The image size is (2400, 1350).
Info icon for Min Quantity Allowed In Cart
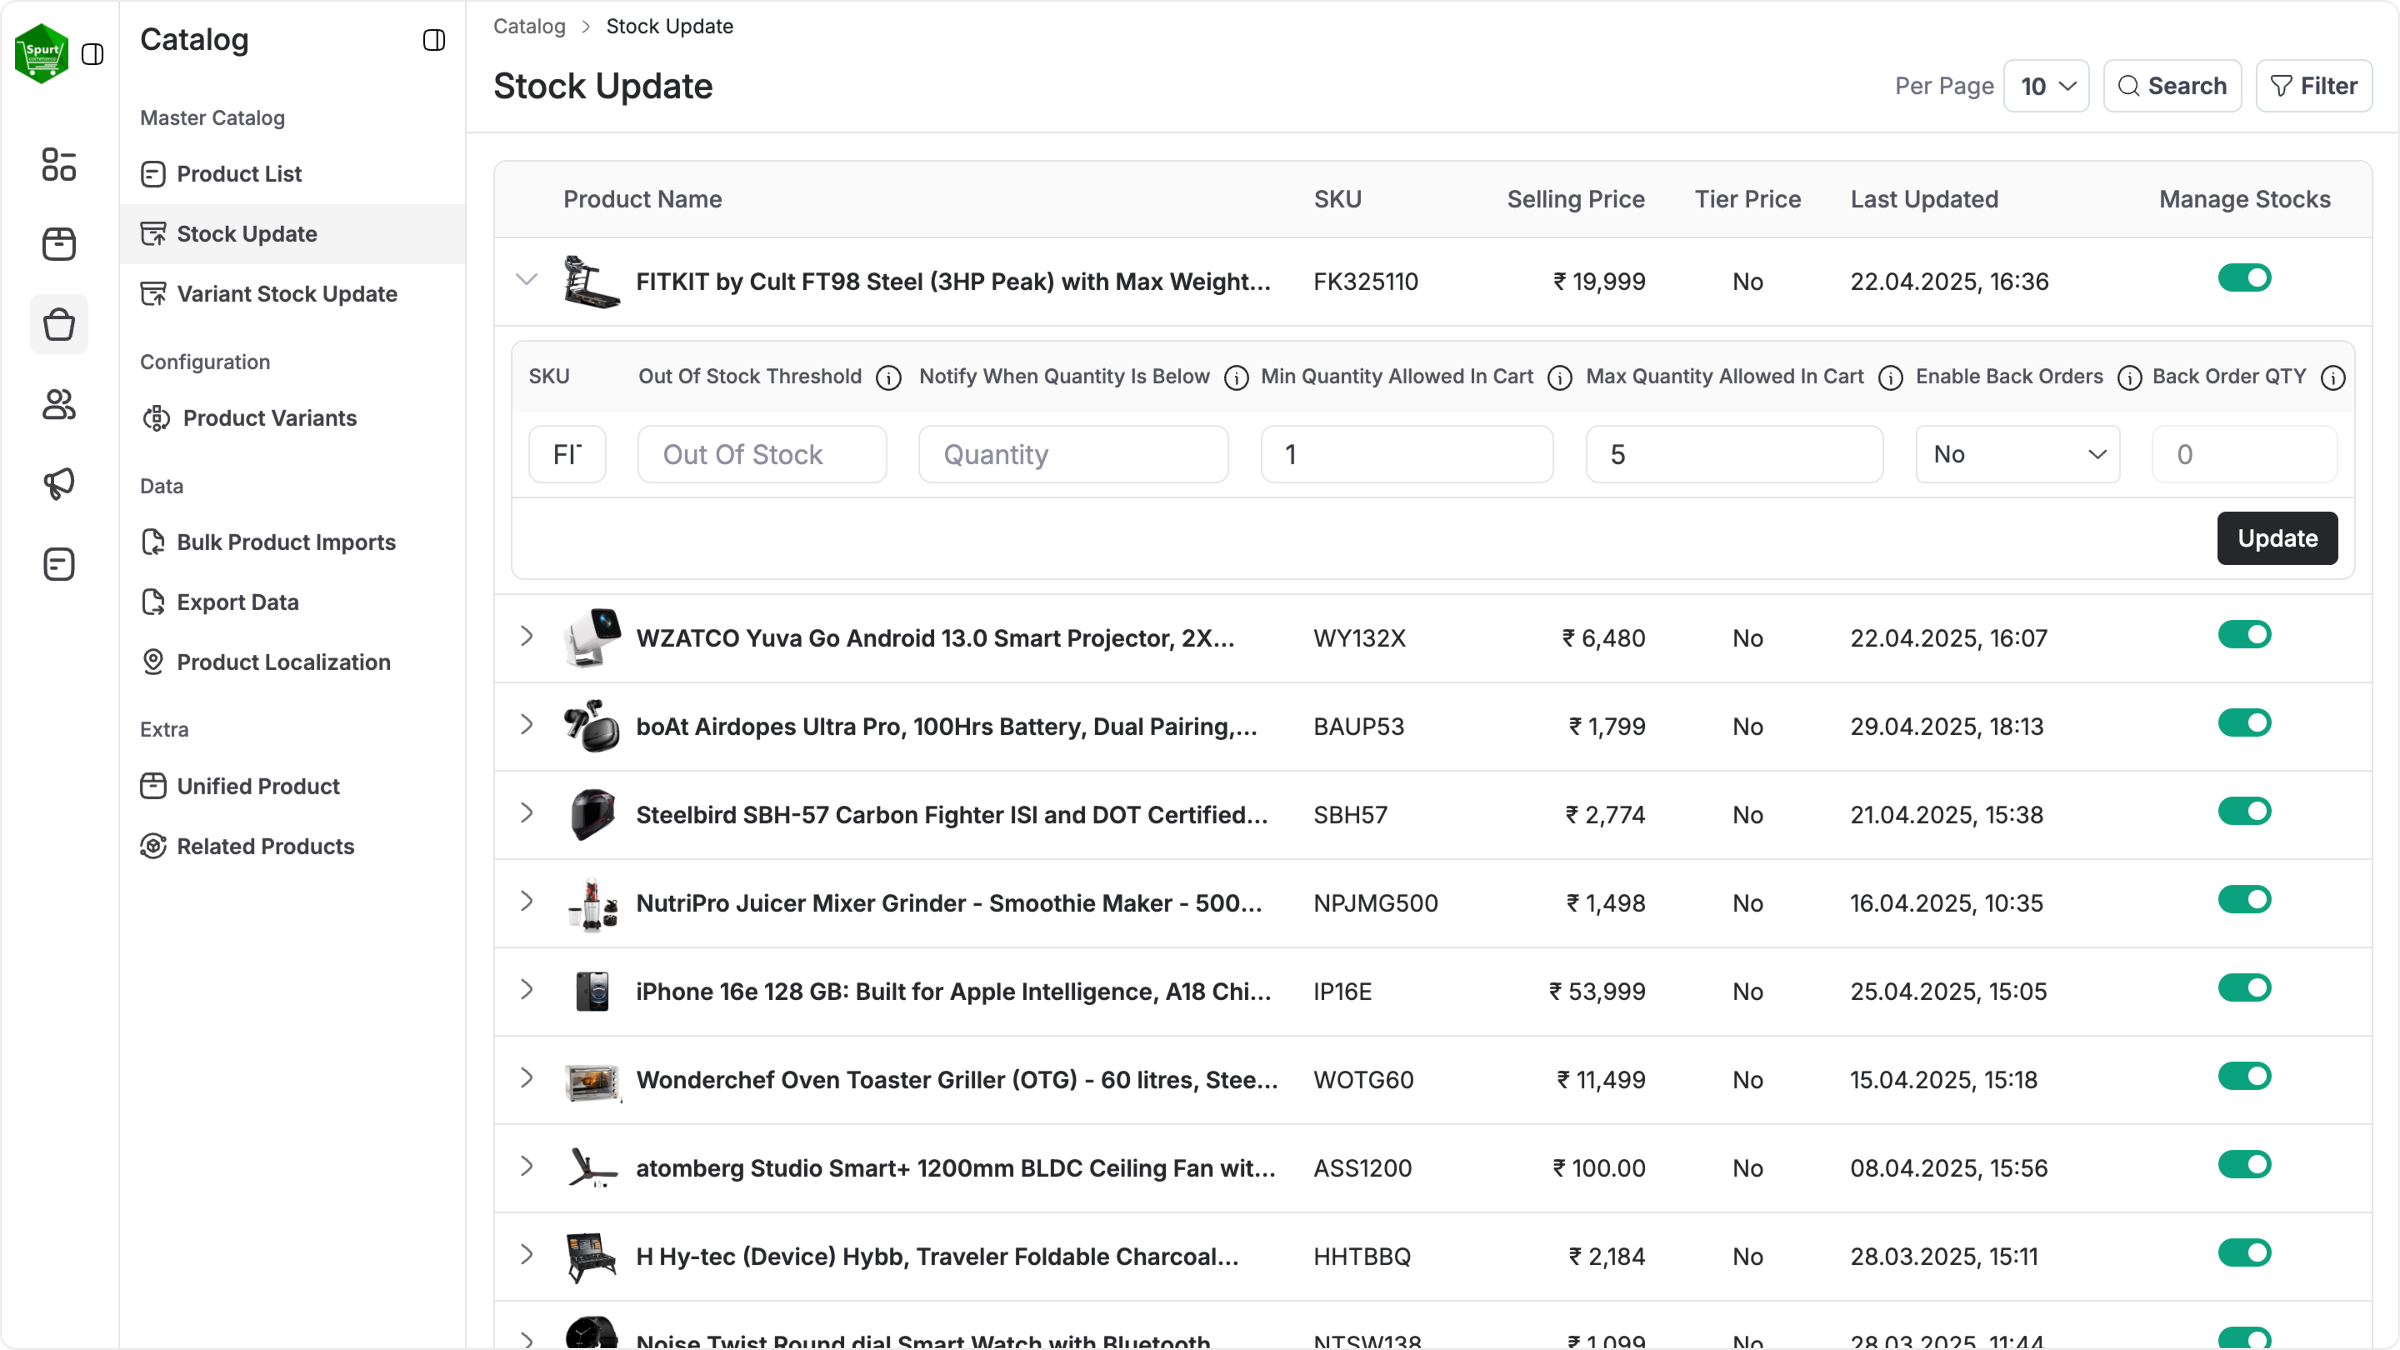click(1560, 378)
